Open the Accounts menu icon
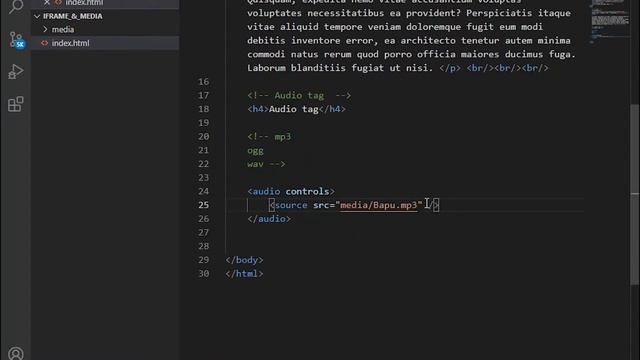The image size is (640, 360). 16,353
